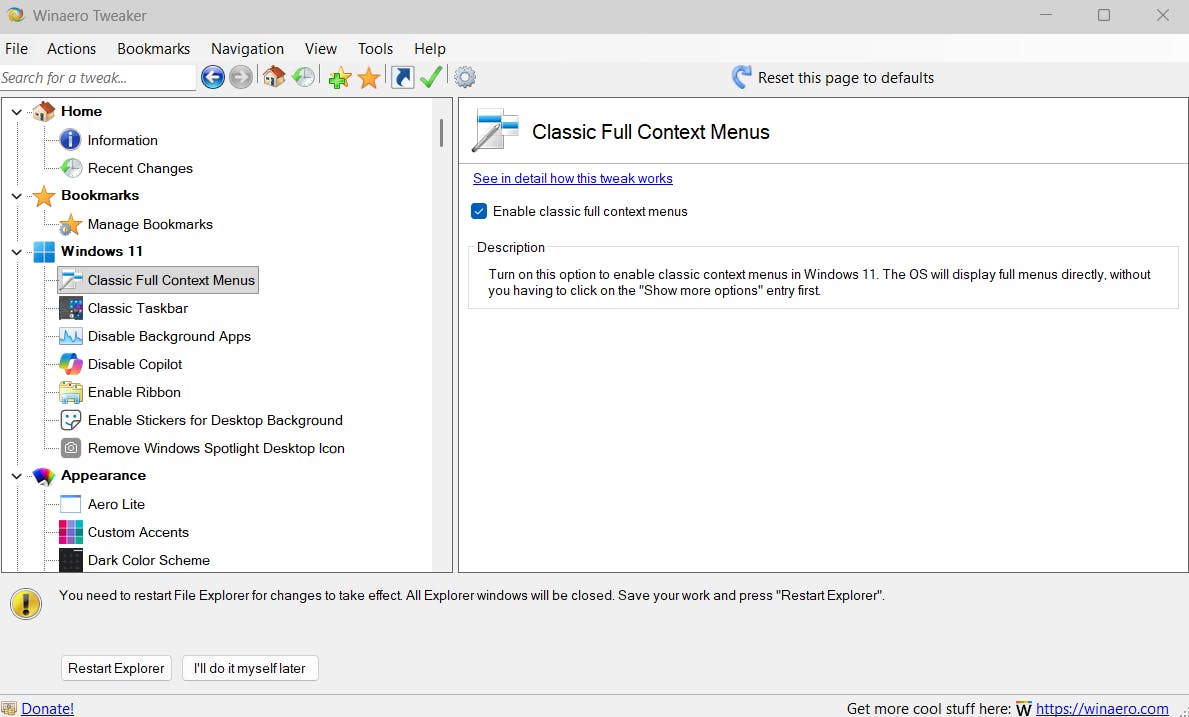1189x717 pixels.
Task: Click the Winaero W logo icon
Action: coord(1023,709)
